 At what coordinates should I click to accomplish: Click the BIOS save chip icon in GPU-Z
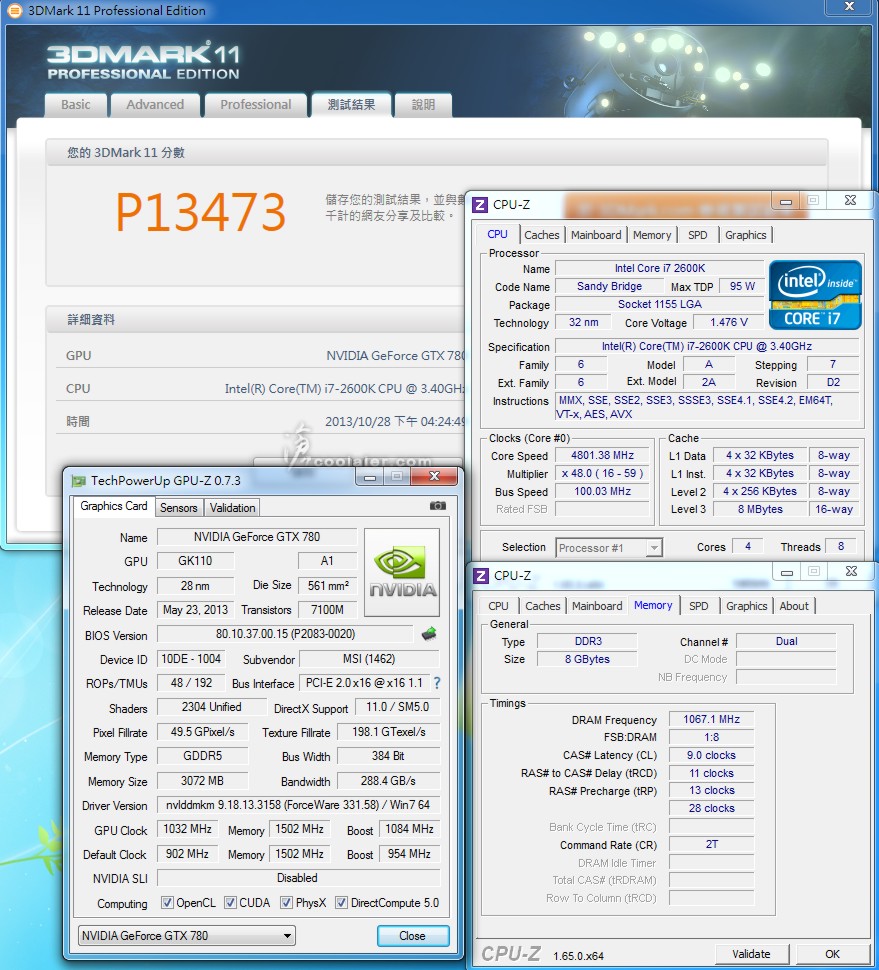pos(429,633)
